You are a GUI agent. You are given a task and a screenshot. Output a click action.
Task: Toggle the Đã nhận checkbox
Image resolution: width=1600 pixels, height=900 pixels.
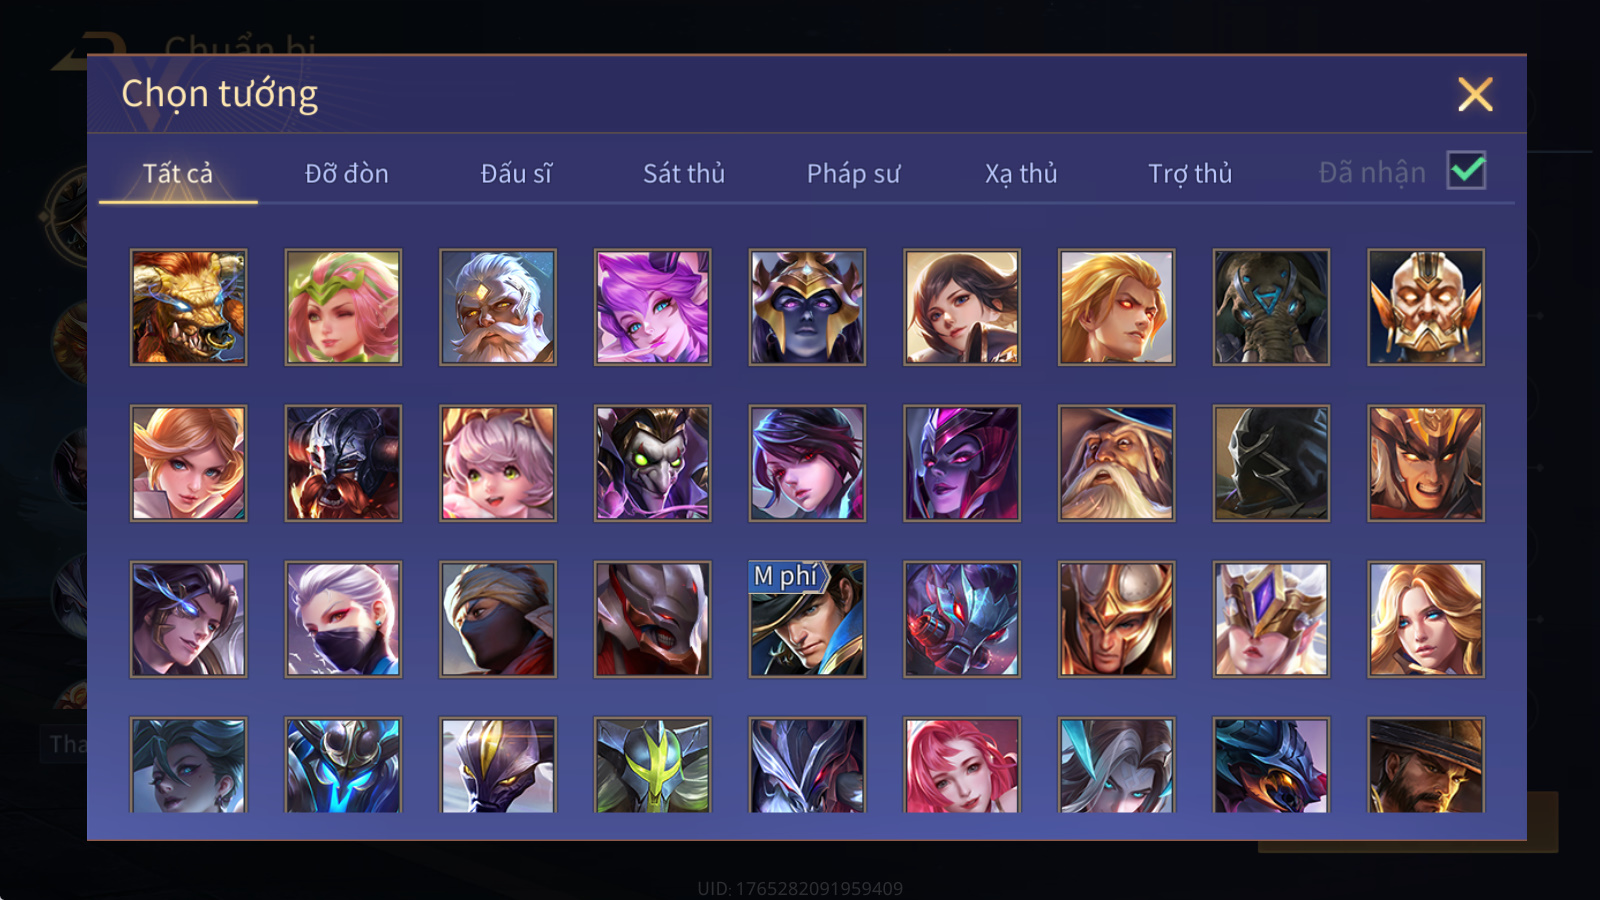click(1466, 171)
